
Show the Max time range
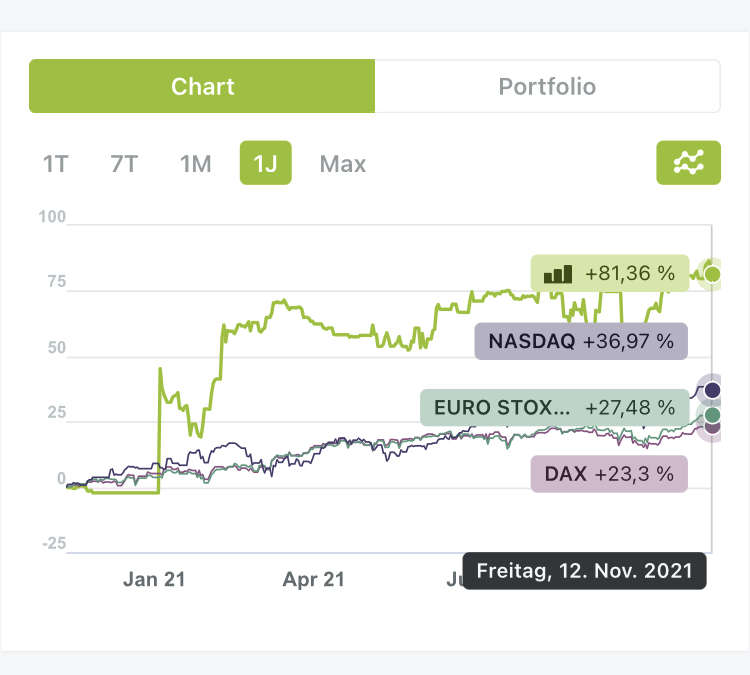click(x=343, y=164)
